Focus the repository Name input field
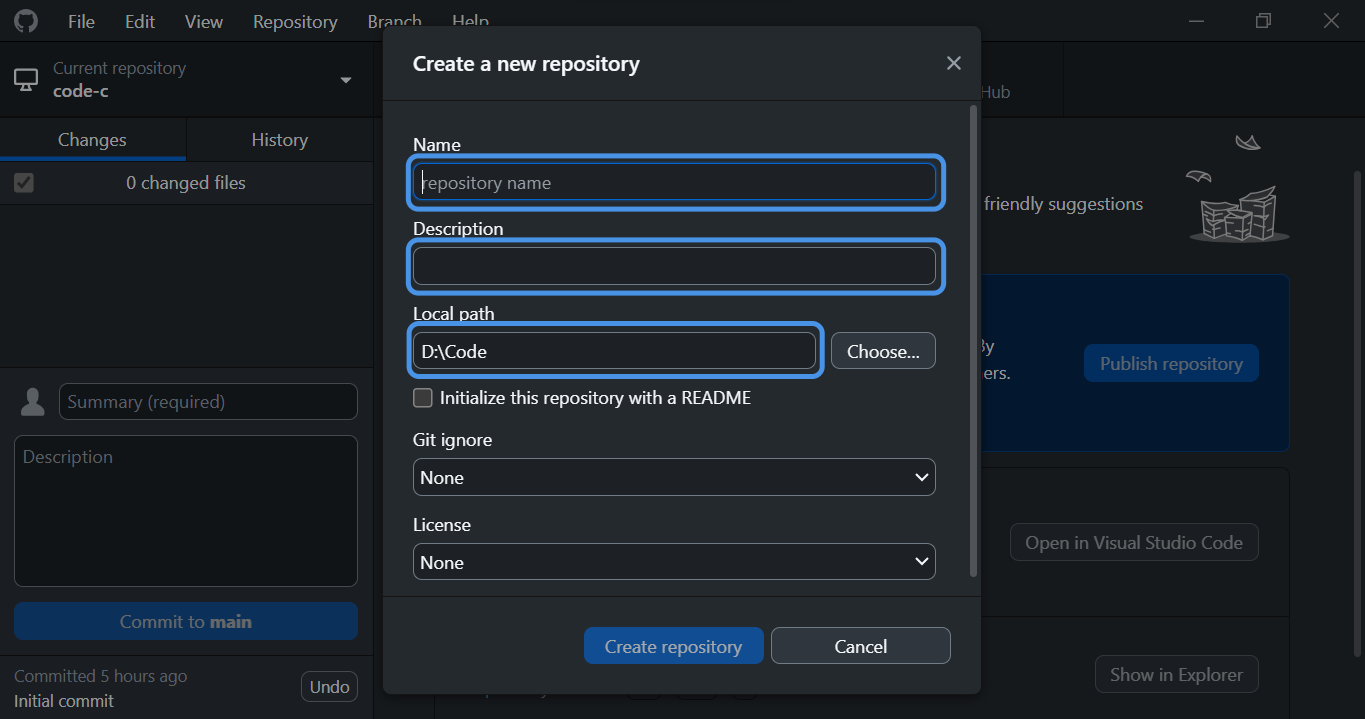 (x=675, y=183)
